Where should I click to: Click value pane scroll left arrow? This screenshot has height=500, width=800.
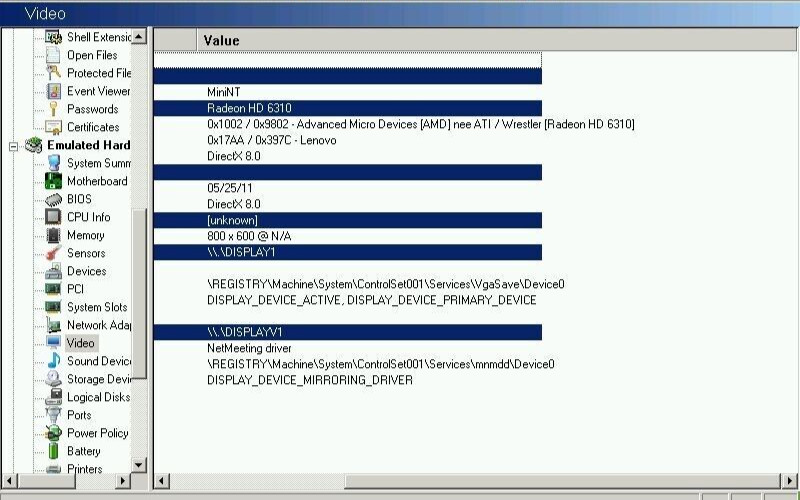click(x=162, y=481)
